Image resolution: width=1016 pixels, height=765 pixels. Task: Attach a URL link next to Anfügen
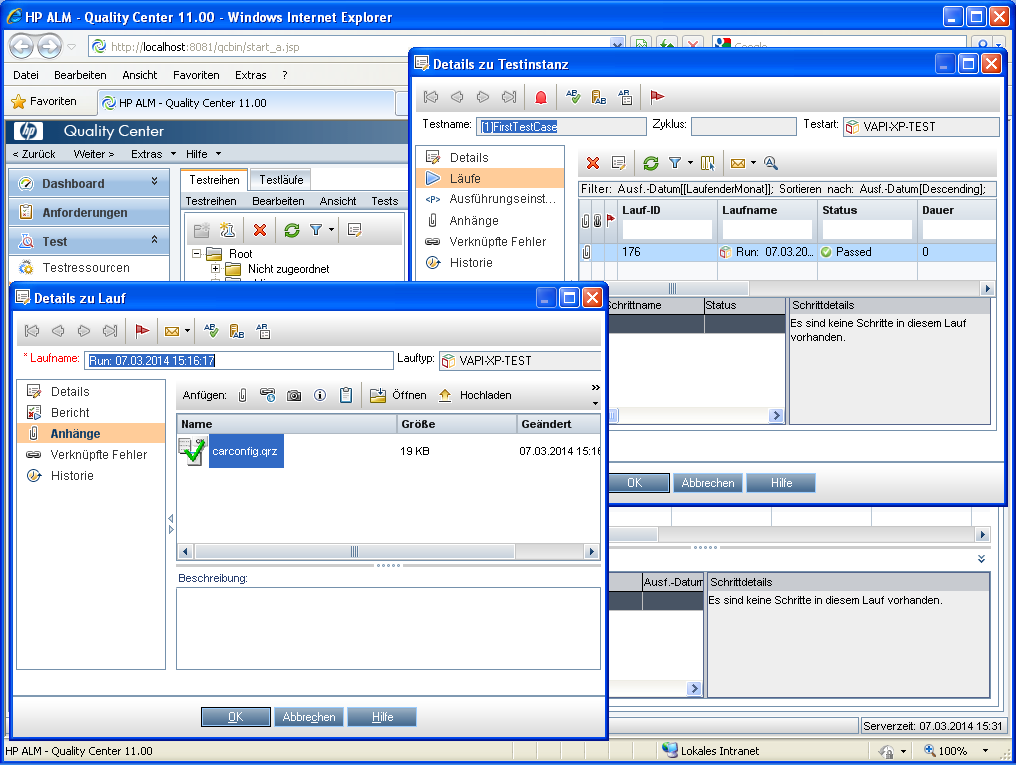click(268, 395)
